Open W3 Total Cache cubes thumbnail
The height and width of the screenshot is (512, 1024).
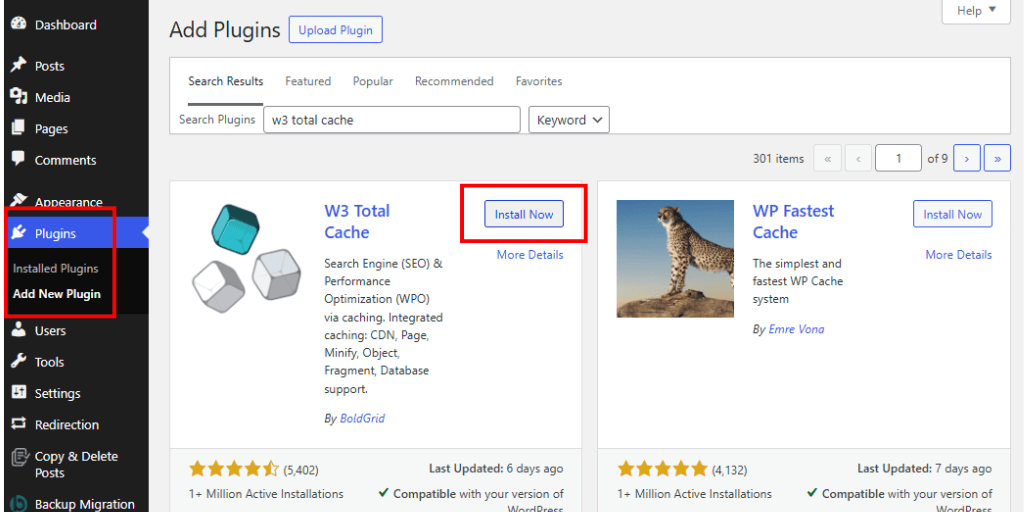pos(247,260)
